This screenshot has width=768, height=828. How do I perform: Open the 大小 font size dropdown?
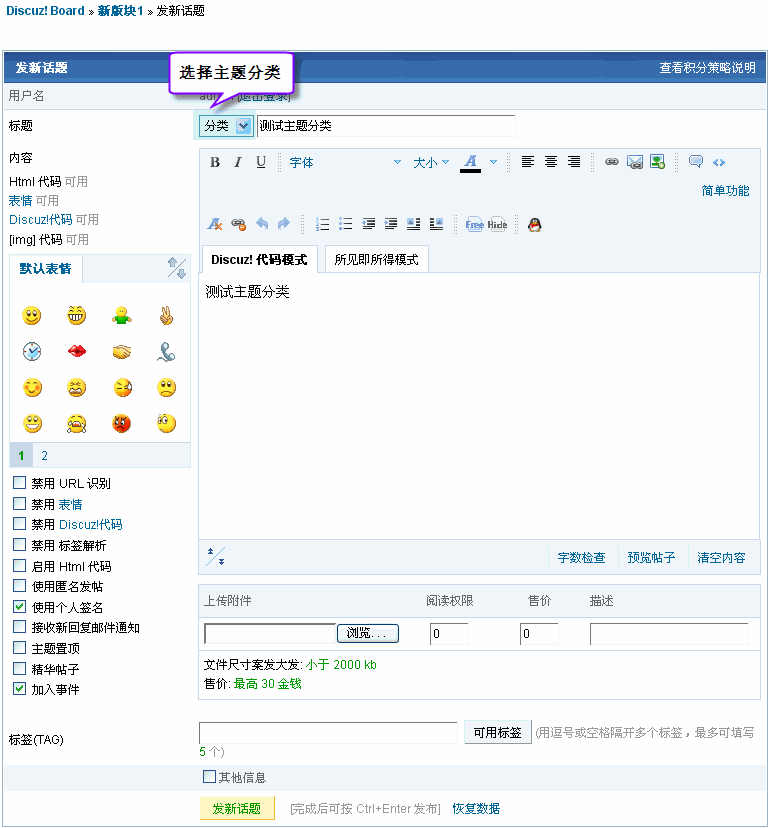431,162
